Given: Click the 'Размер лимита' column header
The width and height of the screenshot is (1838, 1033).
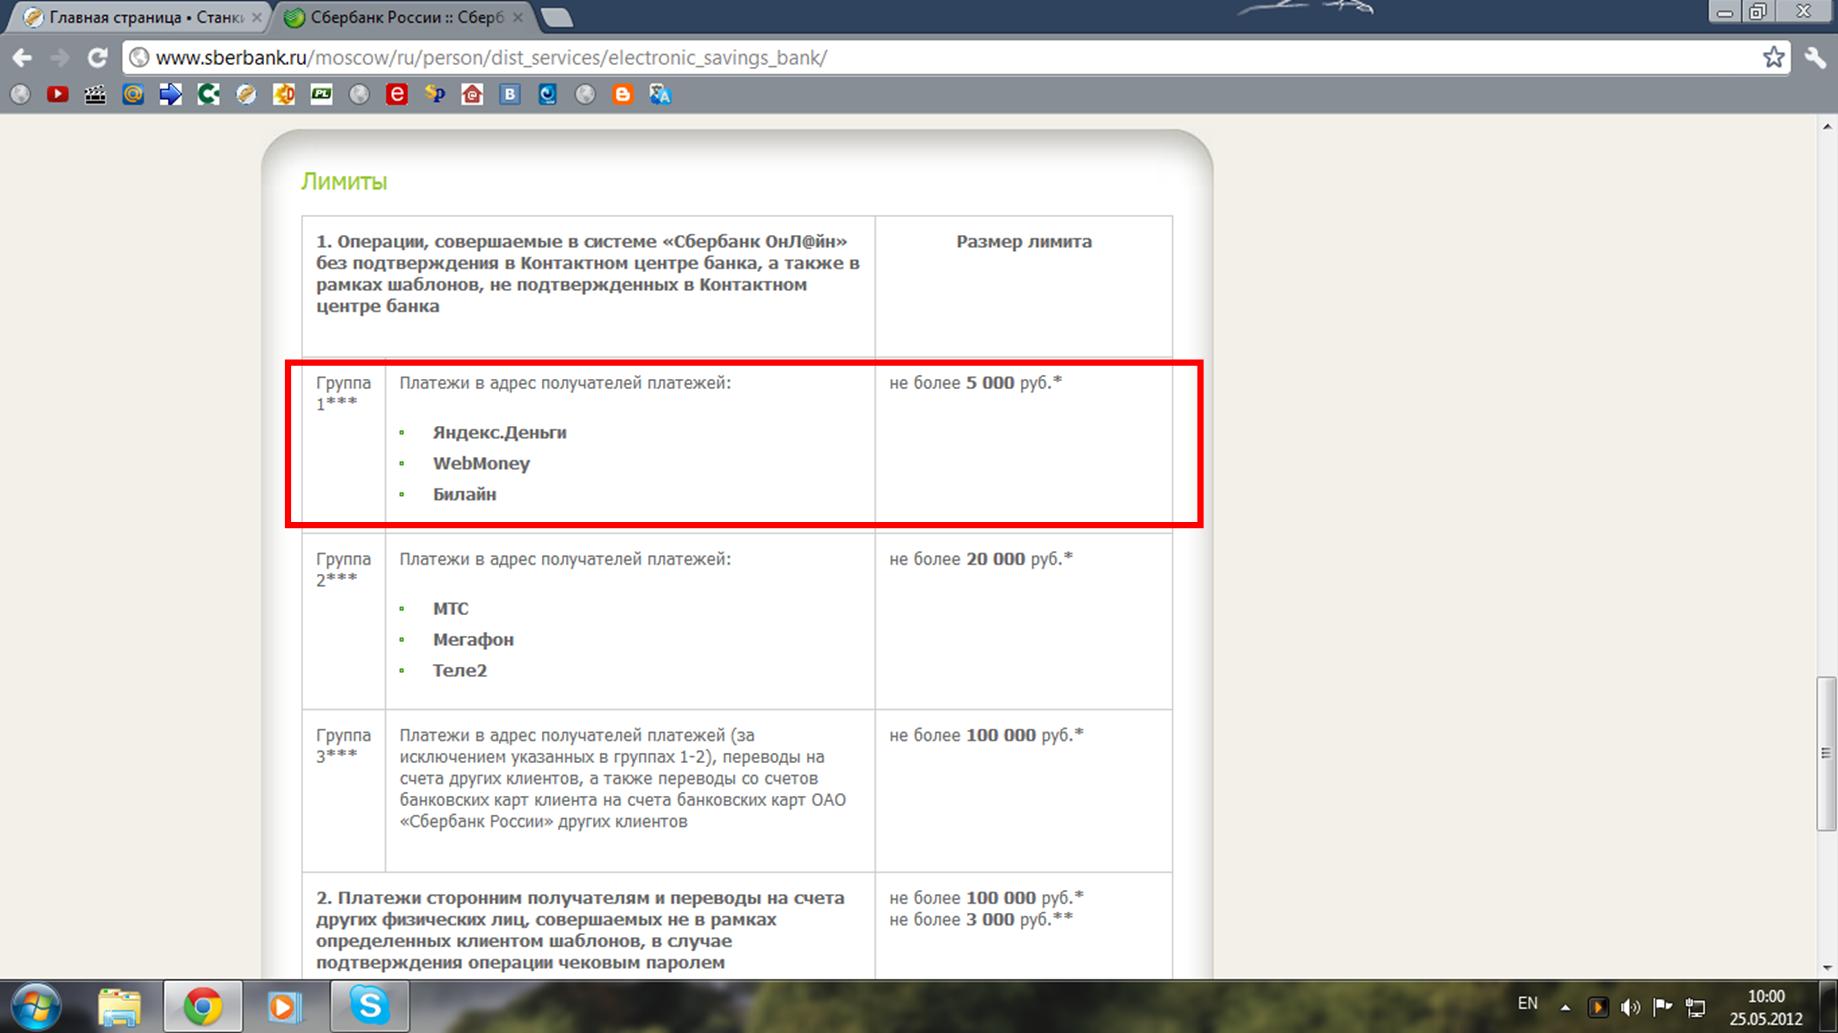Looking at the screenshot, I should tap(1024, 241).
